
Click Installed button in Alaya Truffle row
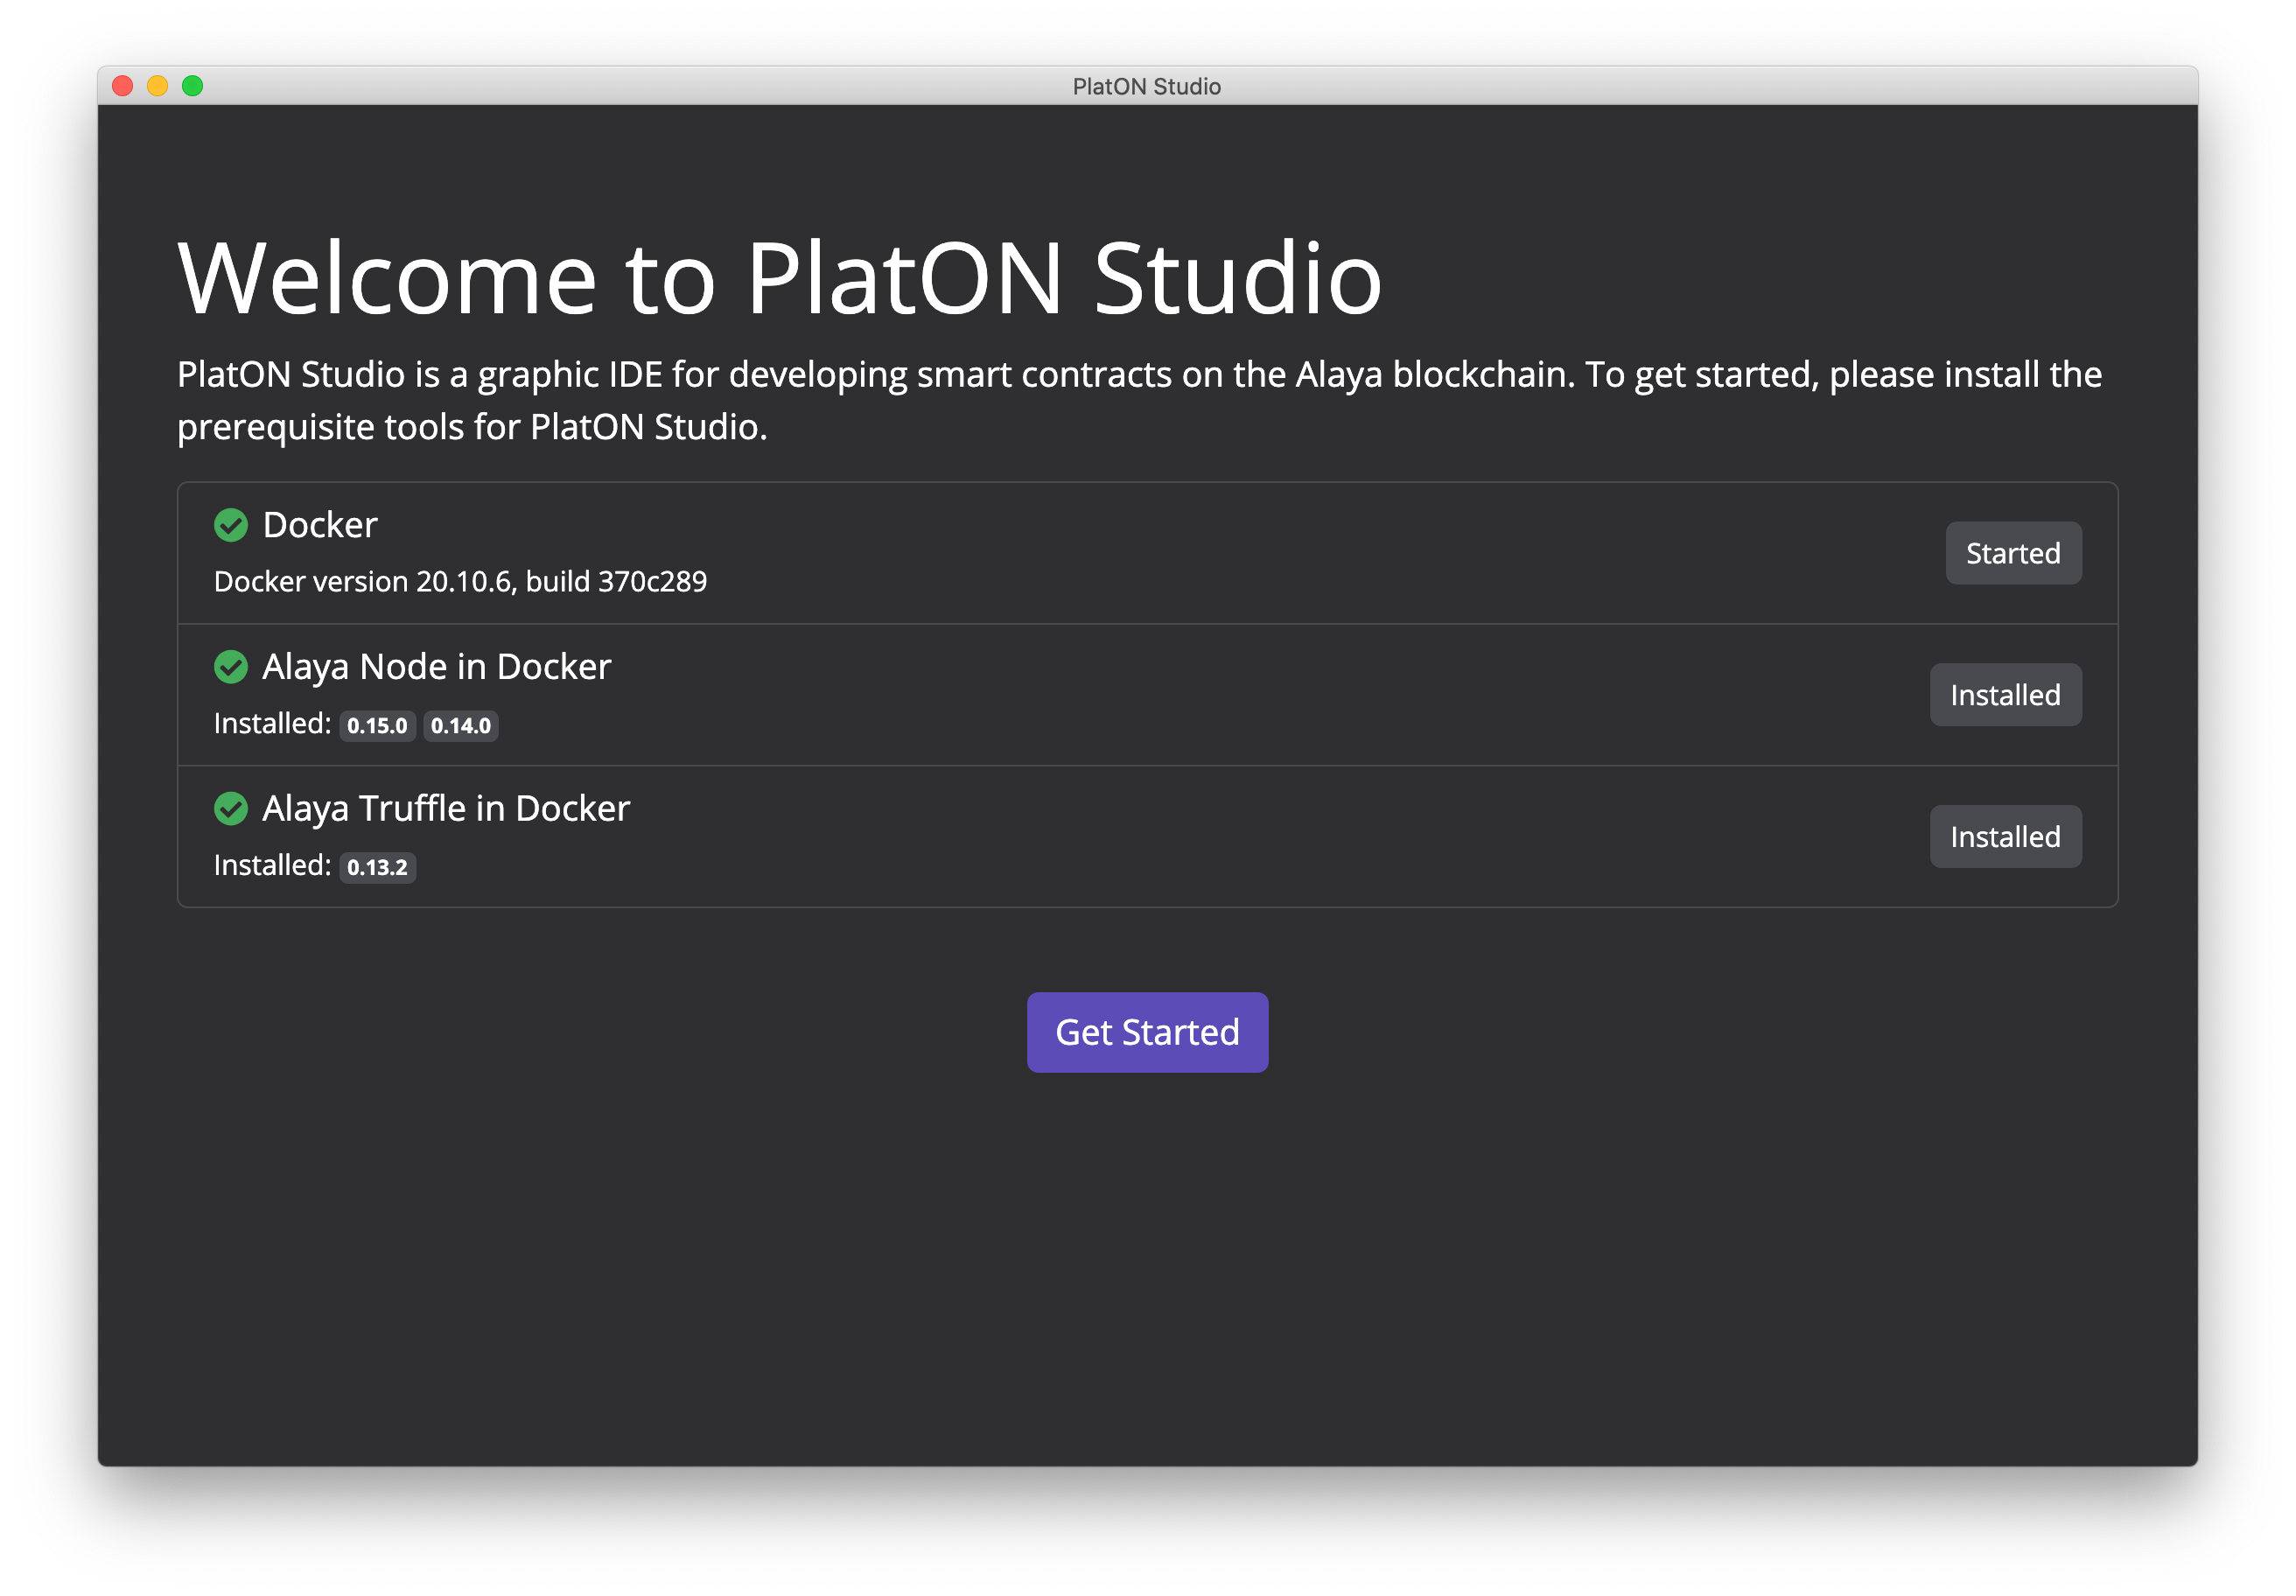click(x=2004, y=837)
